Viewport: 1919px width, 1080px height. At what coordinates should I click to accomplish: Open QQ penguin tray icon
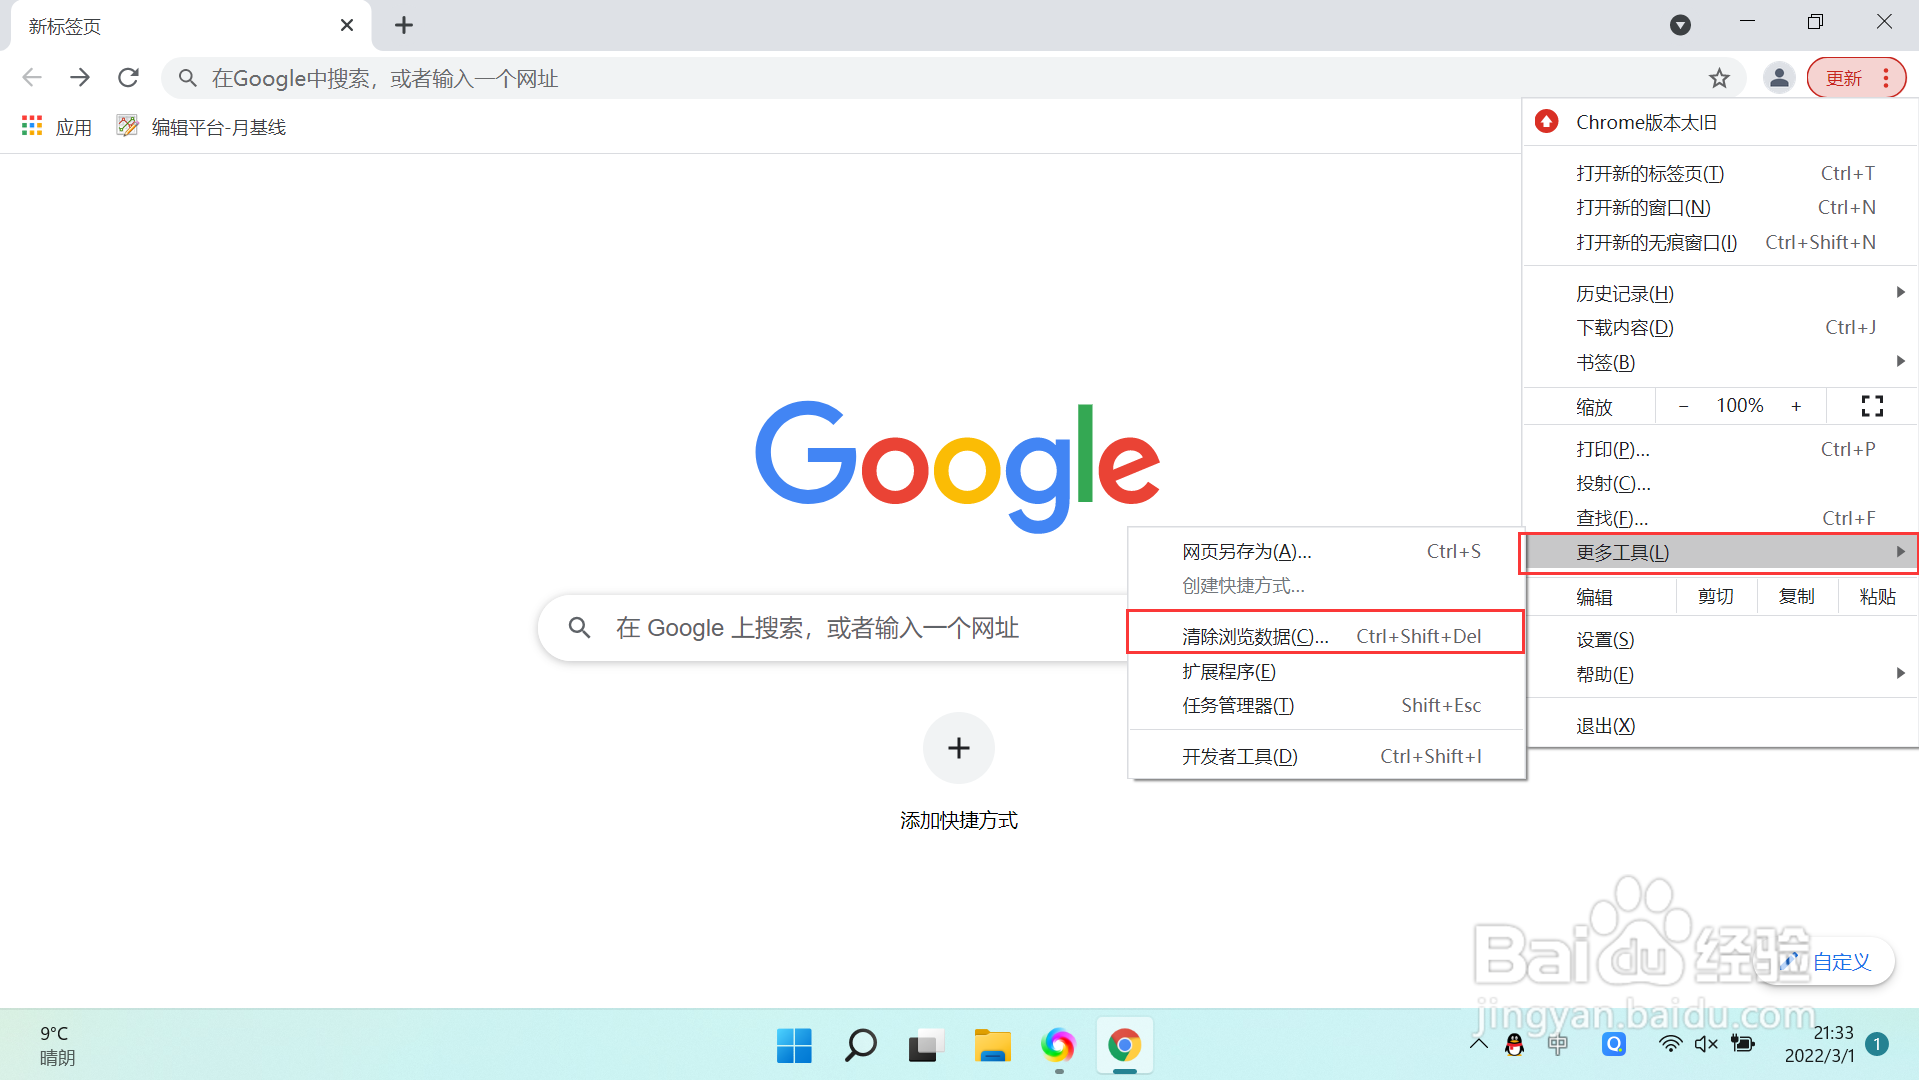click(x=1515, y=1044)
